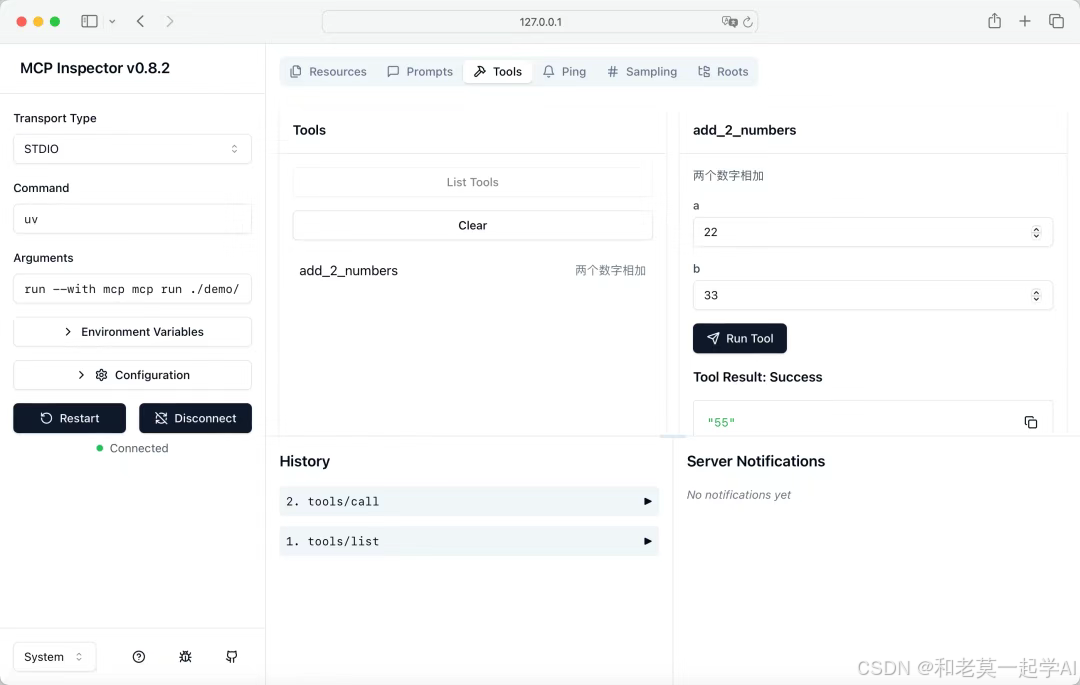Image resolution: width=1080 pixels, height=685 pixels.
Task: Select the Tools tab
Action: [x=497, y=72]
